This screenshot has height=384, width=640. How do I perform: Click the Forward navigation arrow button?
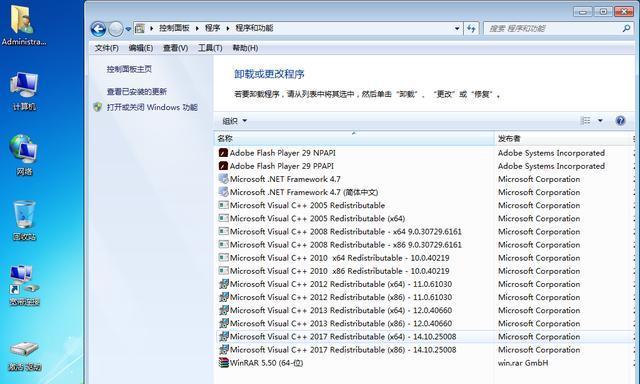[x=116, y=29]
